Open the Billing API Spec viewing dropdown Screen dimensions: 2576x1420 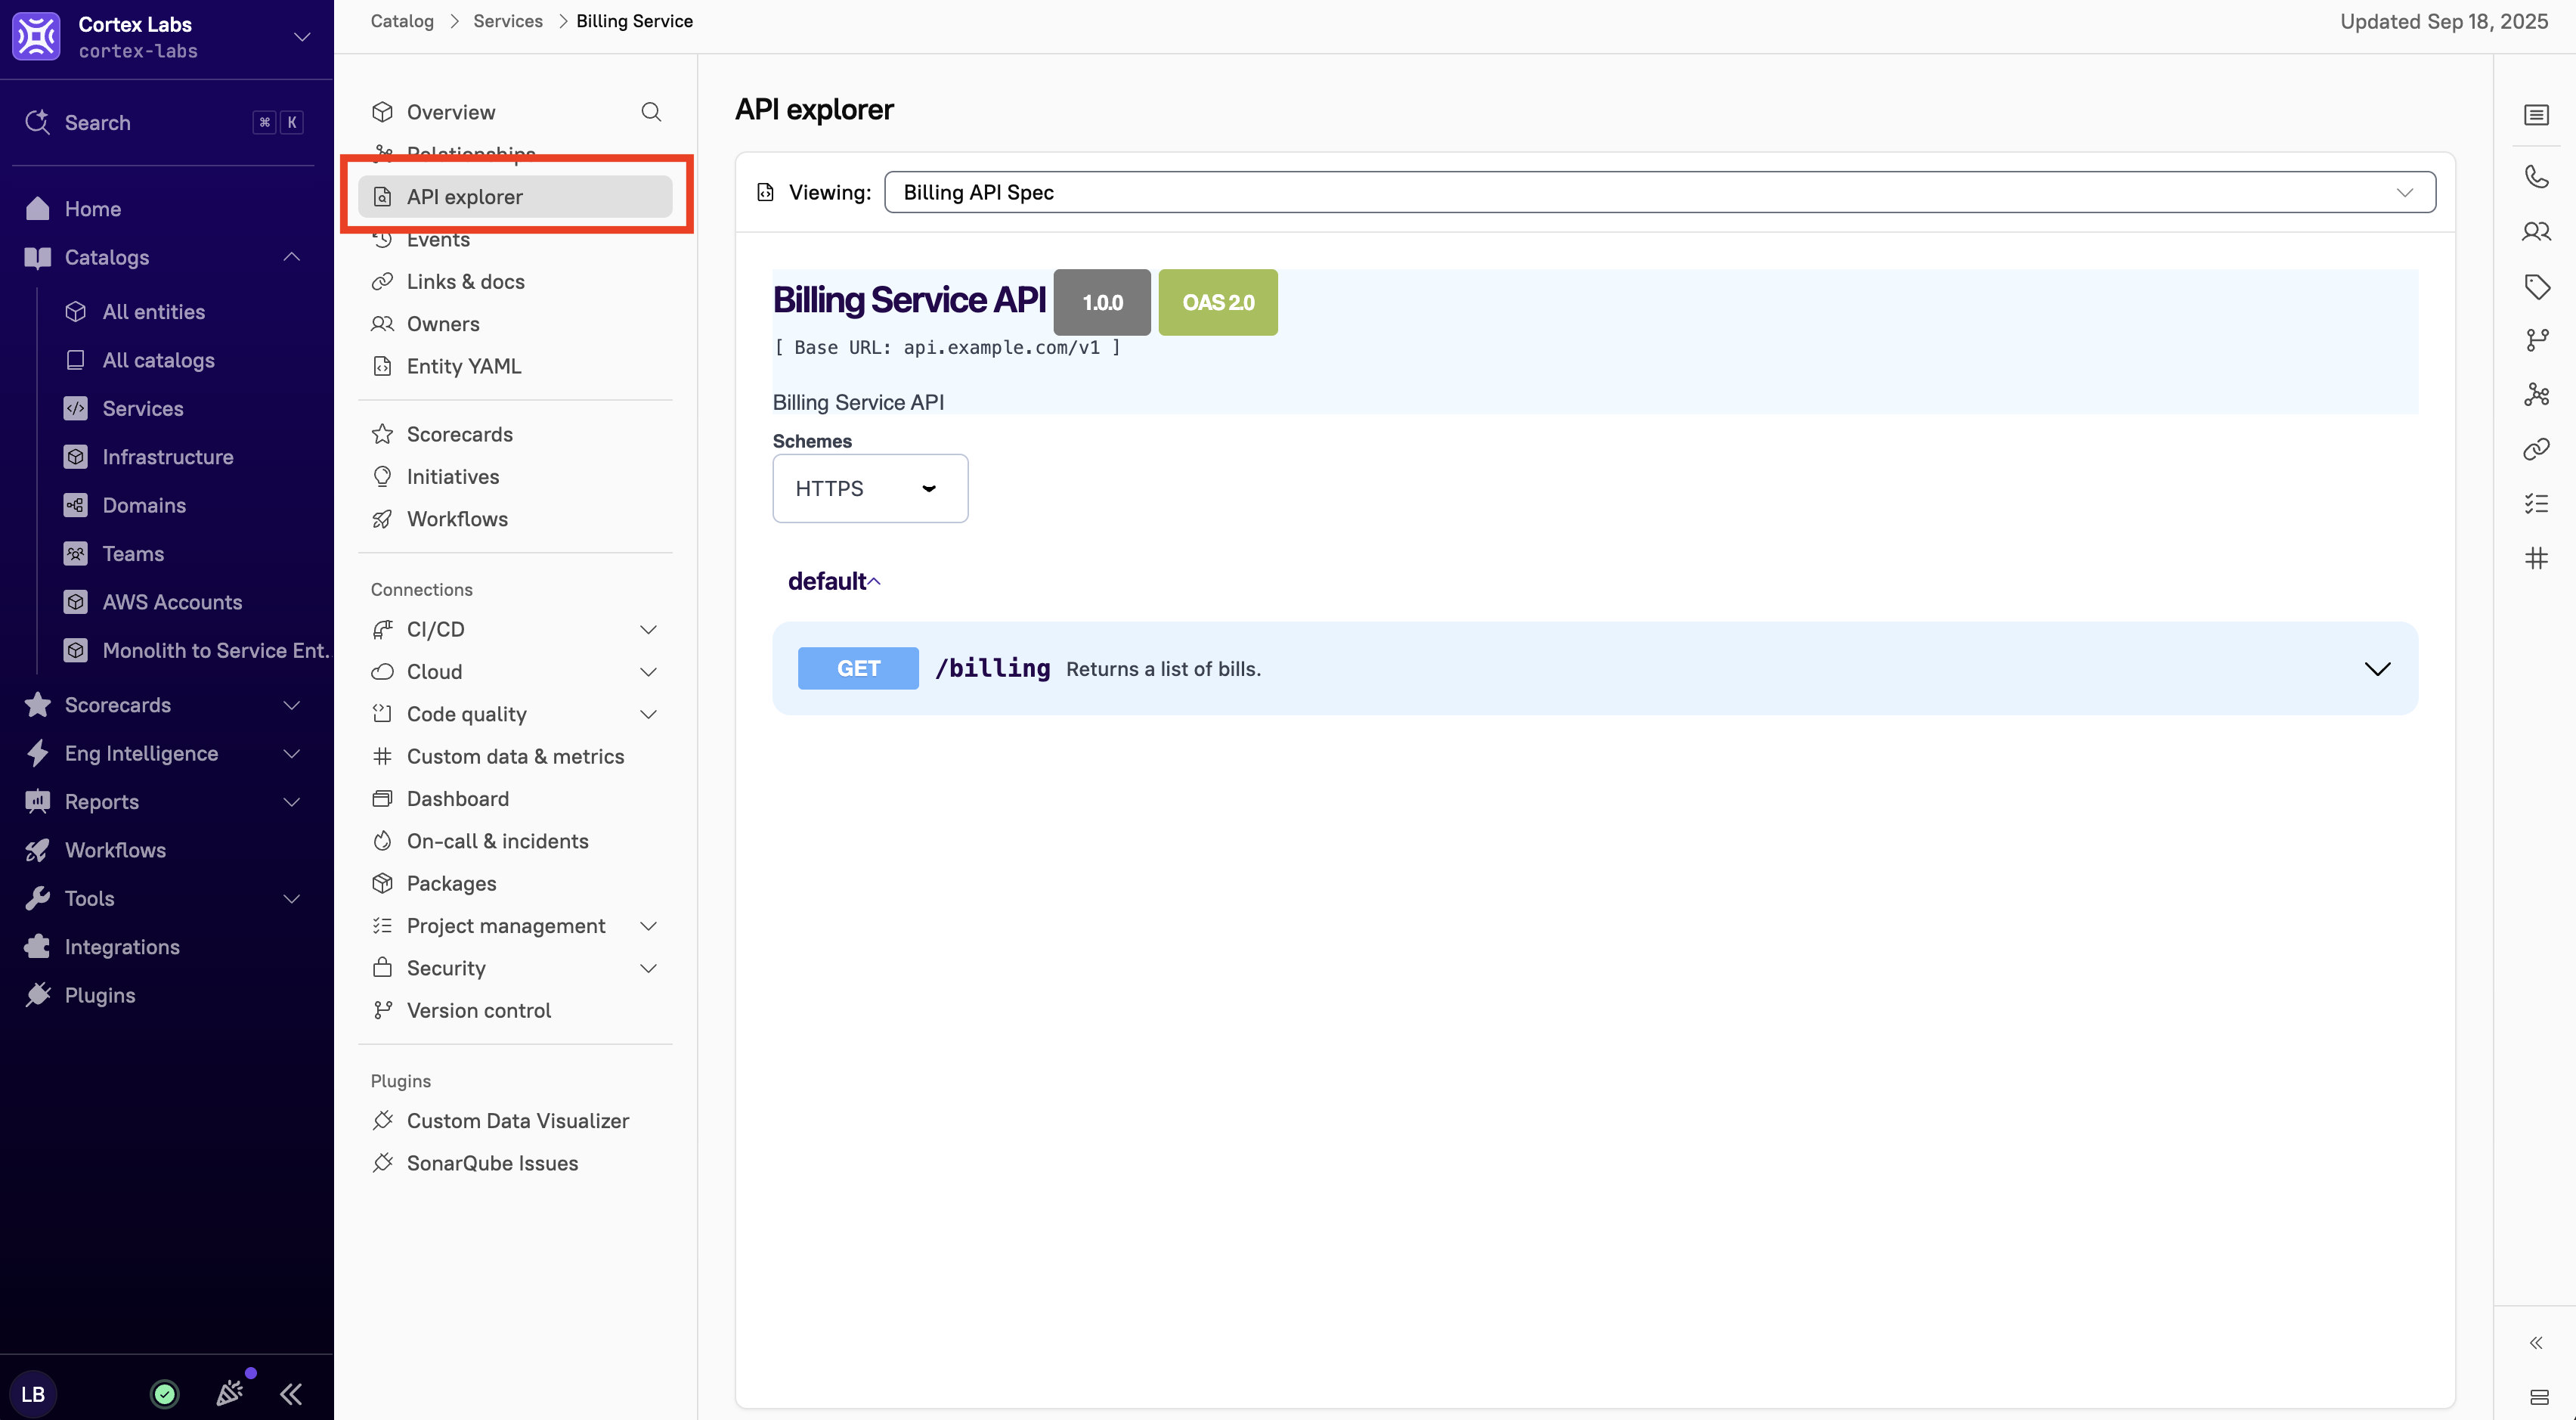point(1660,192)
